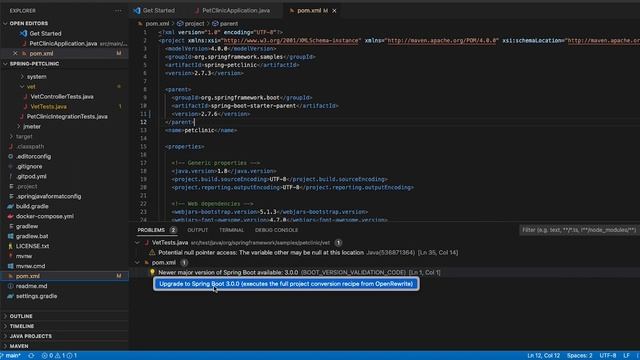Screen dimensions: 640x360
Task: Open errors and warnings status counter
Action: [59, 356]
